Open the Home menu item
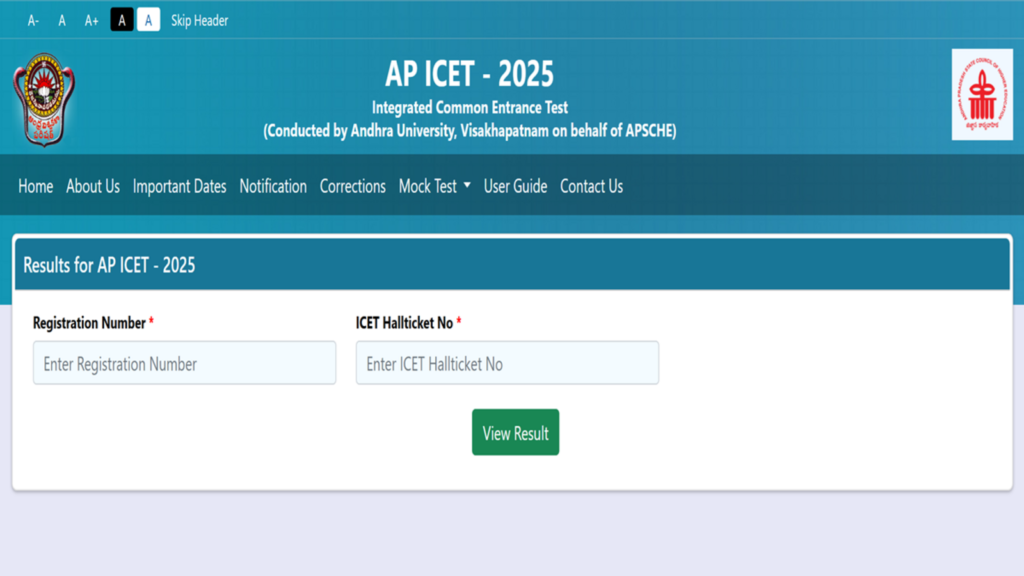 [35, 186]
